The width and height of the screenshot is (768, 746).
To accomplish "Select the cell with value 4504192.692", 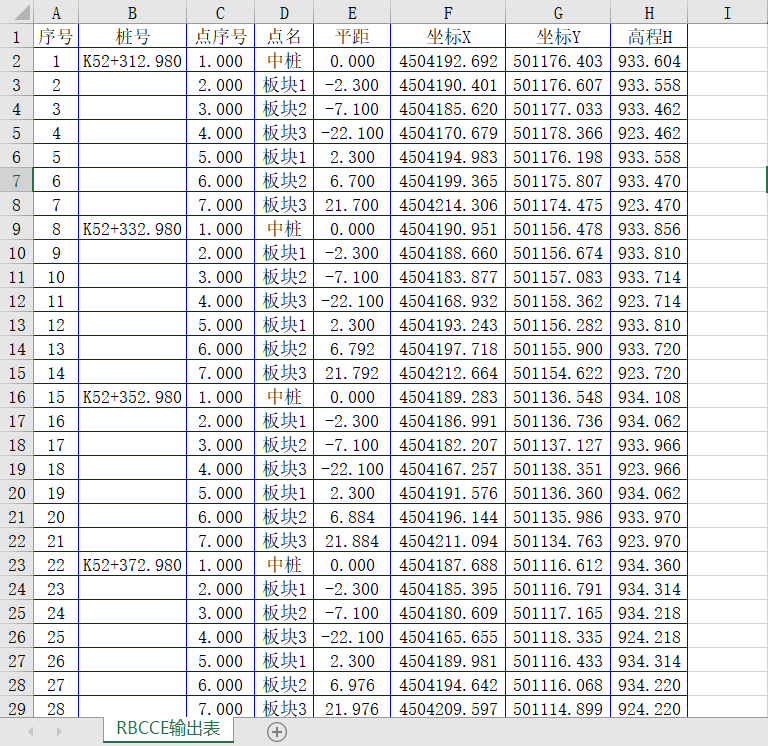I will [x=447, y=61].
